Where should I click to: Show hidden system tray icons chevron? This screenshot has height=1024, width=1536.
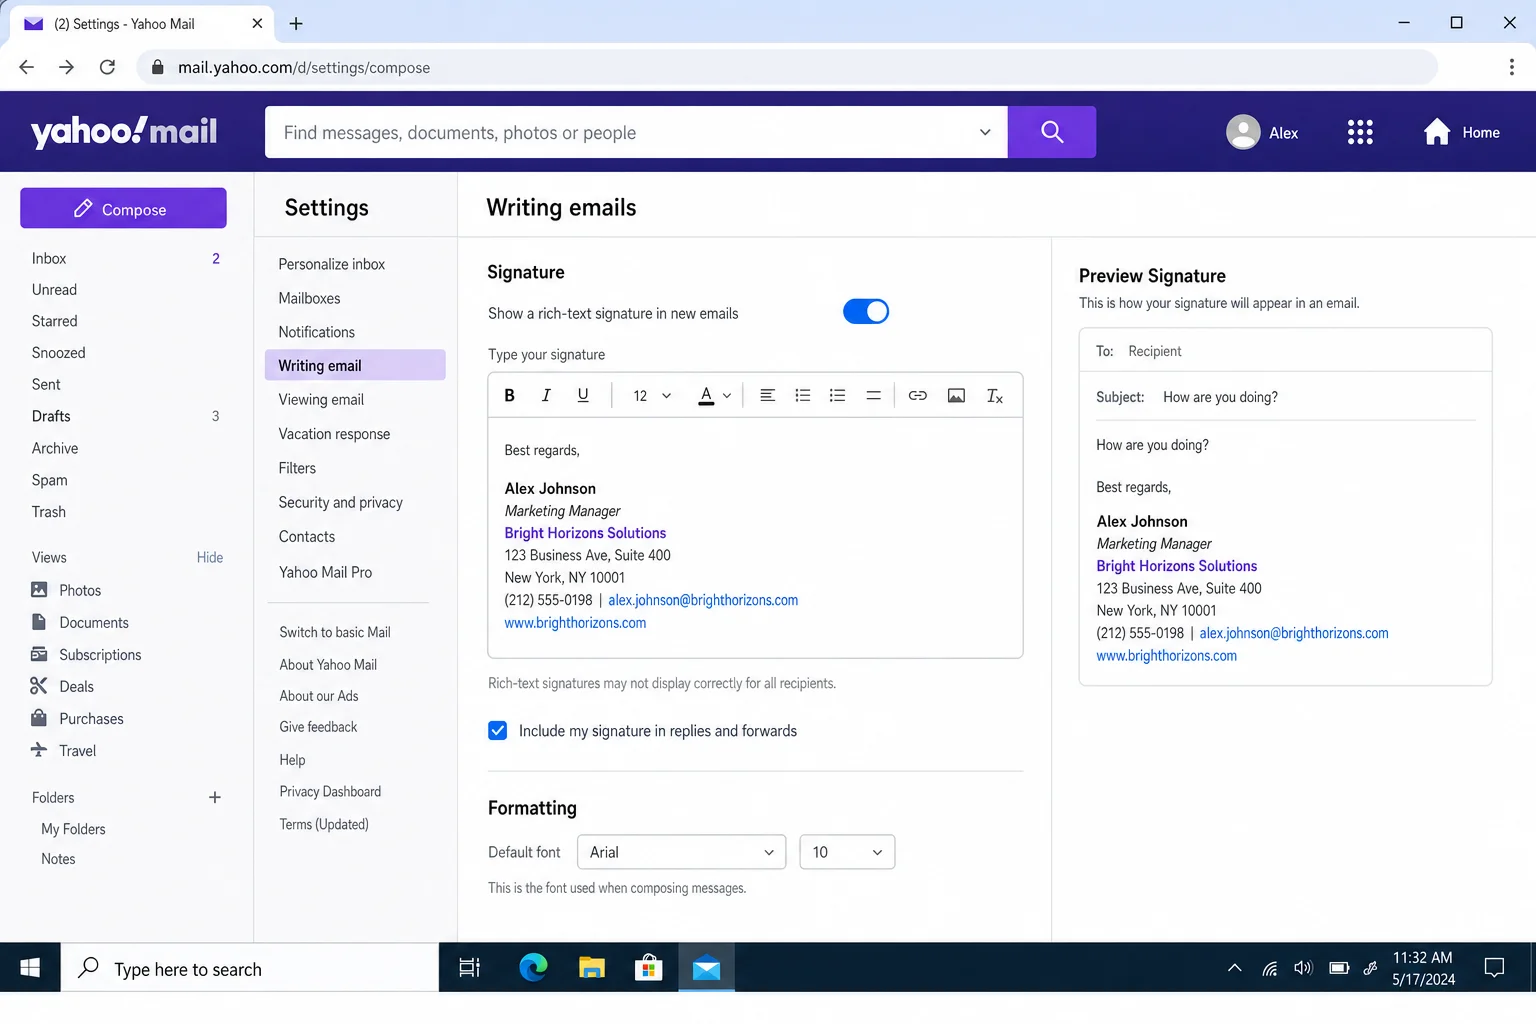pyautogui.click(x=1235, y=967)
